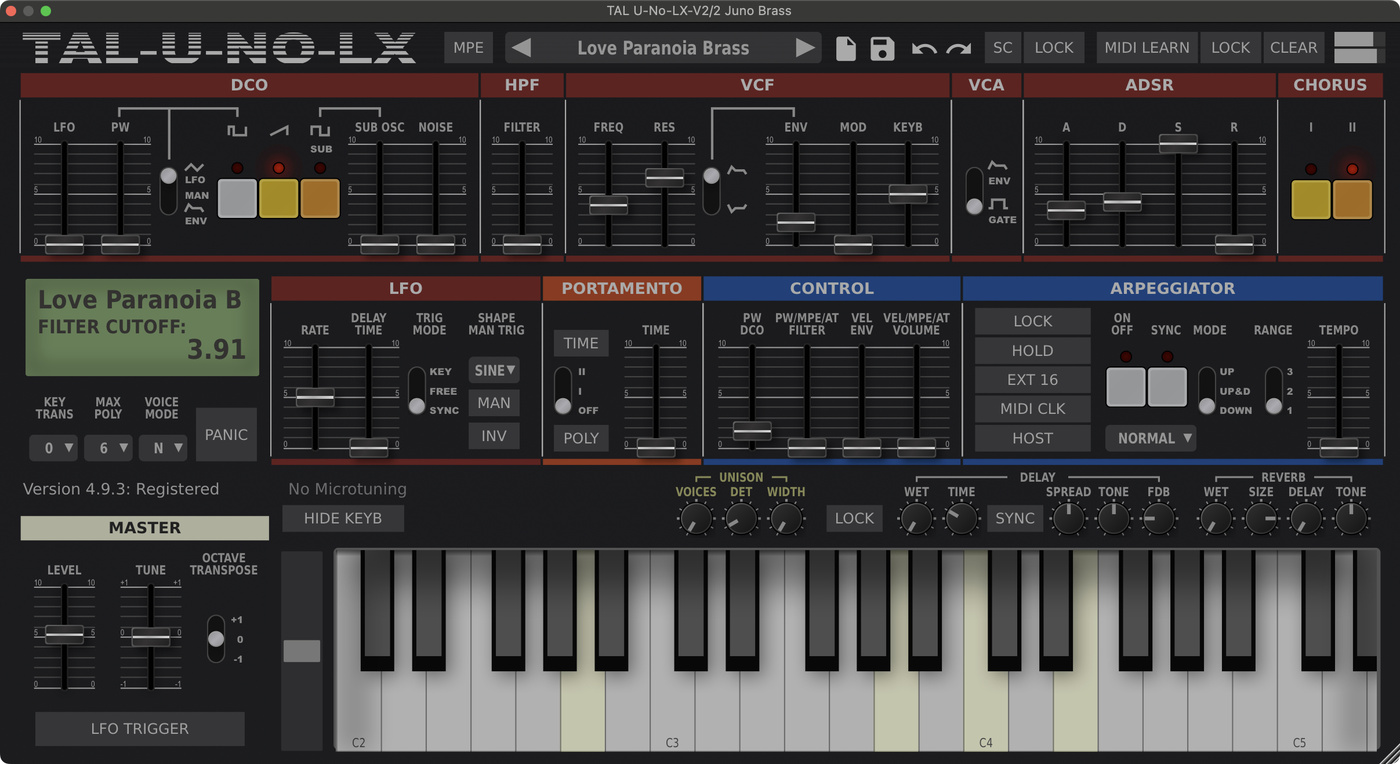Adjust the reverb TONE knob
Screen dimensions: 1400x764
point(1351,518)
